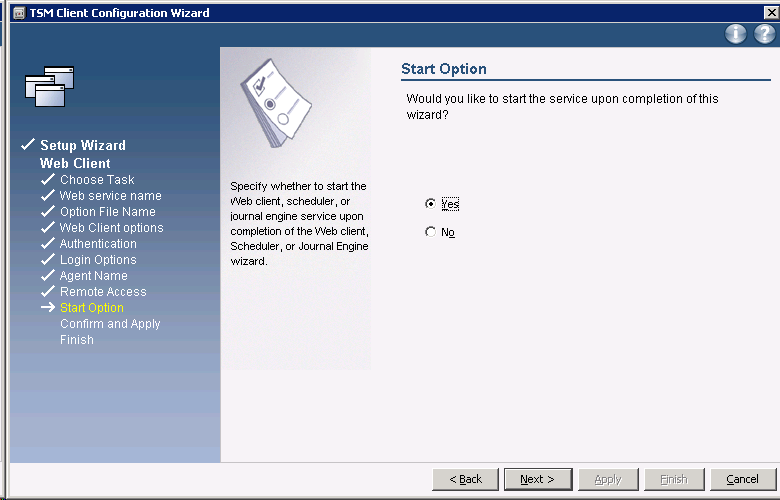Select the Yes radio button
780x500 pixels.
pyautogui.click(x=431, y=204)
